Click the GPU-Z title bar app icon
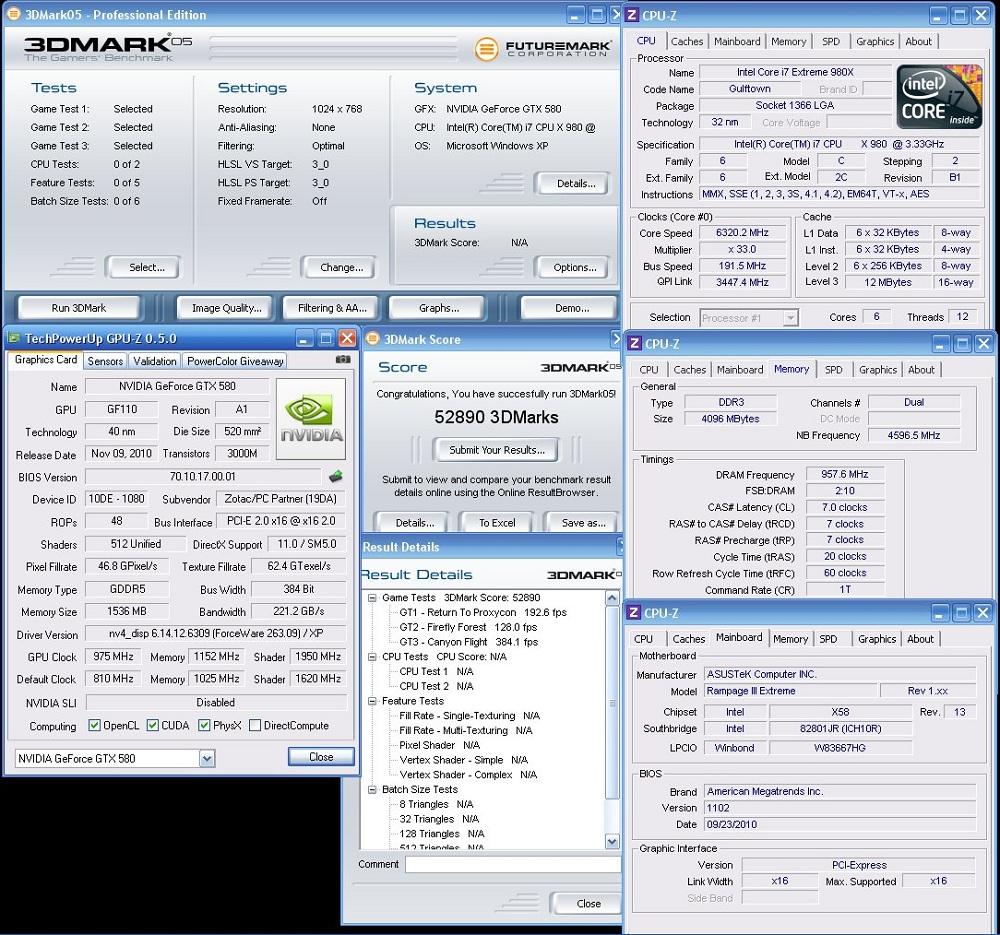 [x=14, y=338]
